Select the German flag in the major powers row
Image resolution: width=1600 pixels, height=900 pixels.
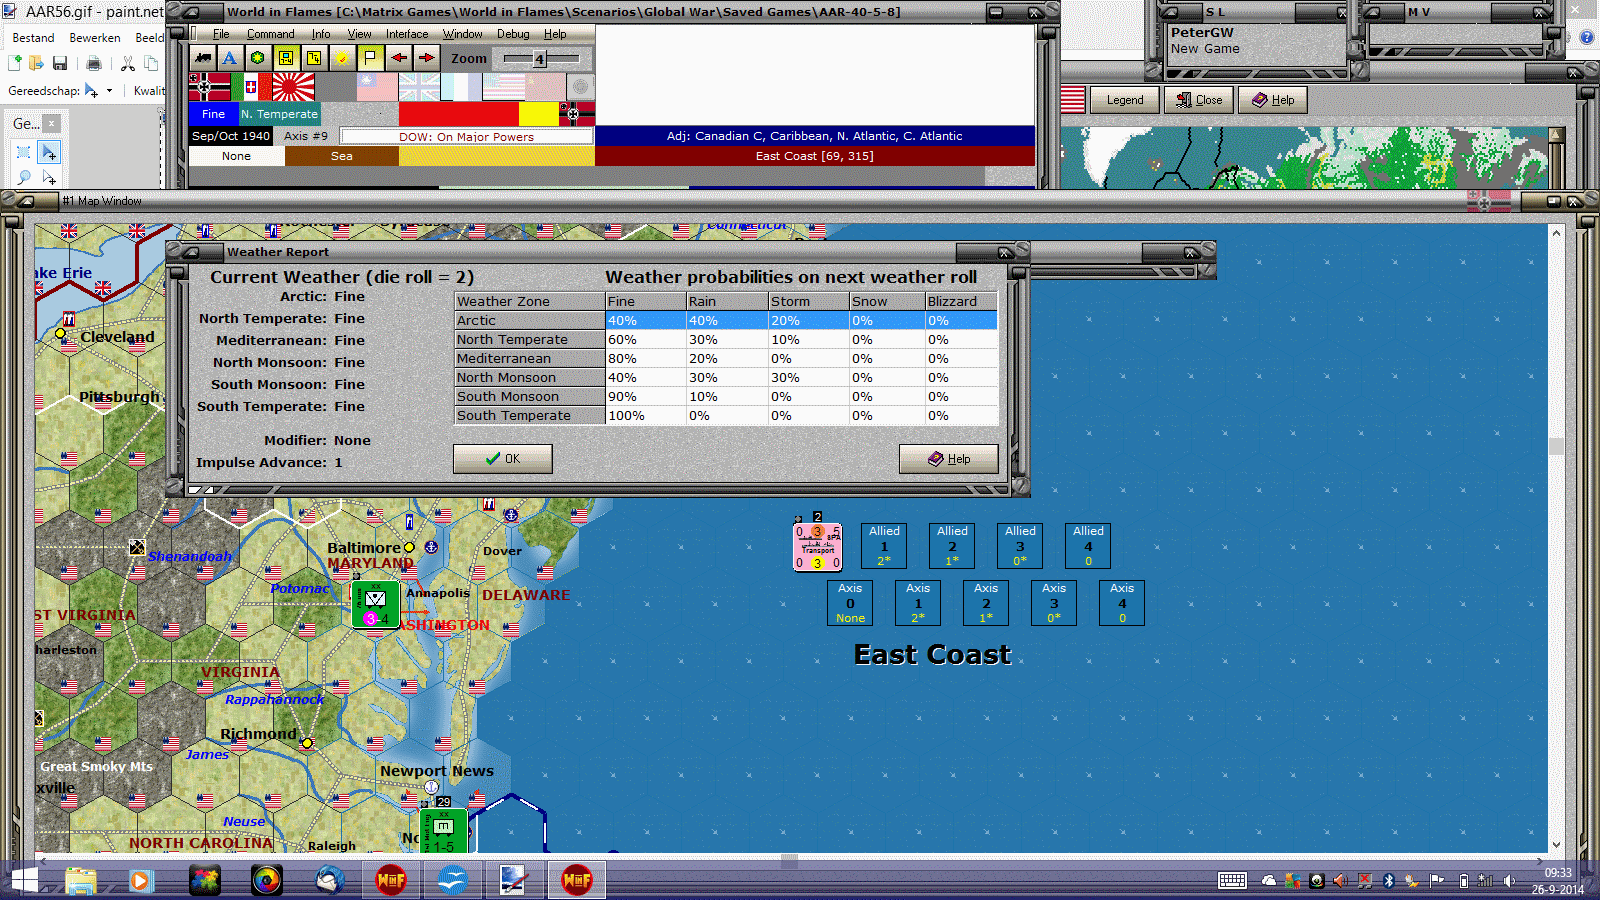pyautogui.click(x=210, y=87)
